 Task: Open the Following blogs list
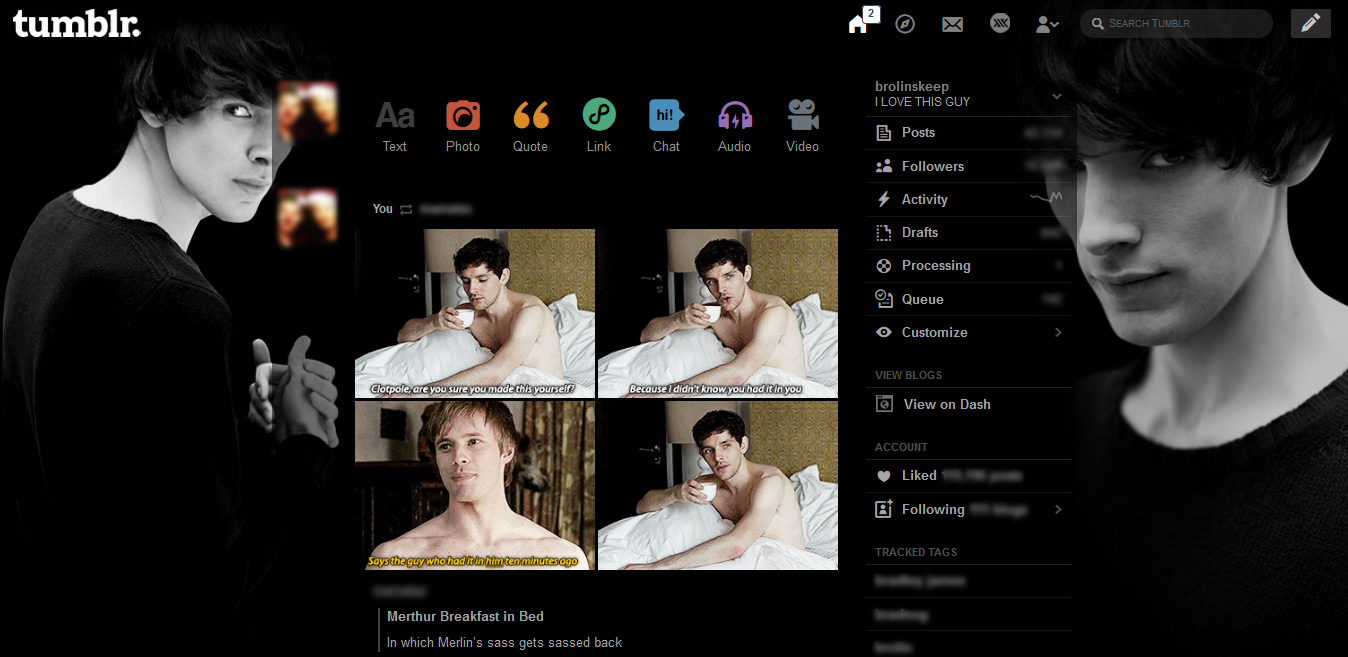tap(968, 509)
